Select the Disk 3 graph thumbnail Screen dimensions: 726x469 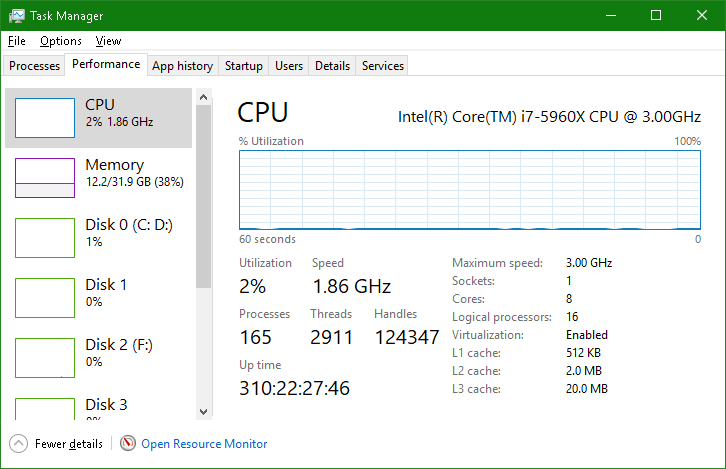[x=45, y=409]
